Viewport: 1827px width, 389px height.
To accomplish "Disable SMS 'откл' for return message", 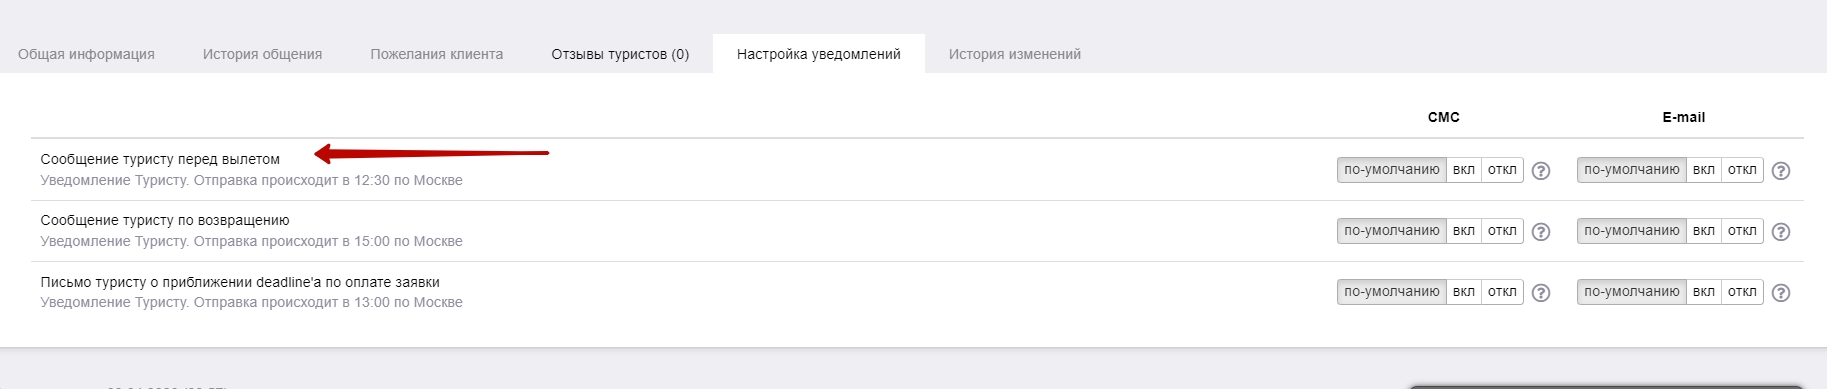I will [x=1502, y=231].
